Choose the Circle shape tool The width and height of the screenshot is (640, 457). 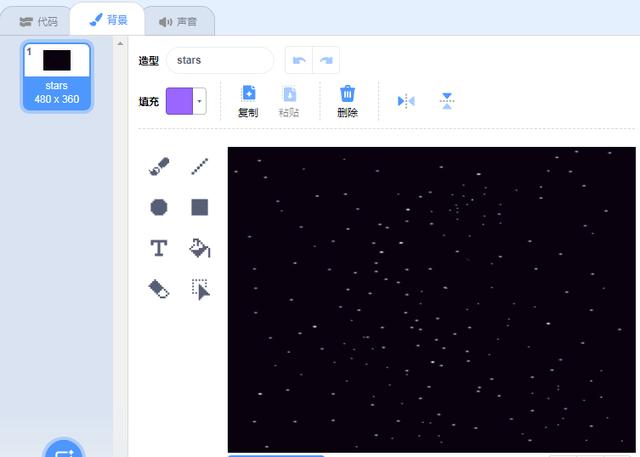159,207
